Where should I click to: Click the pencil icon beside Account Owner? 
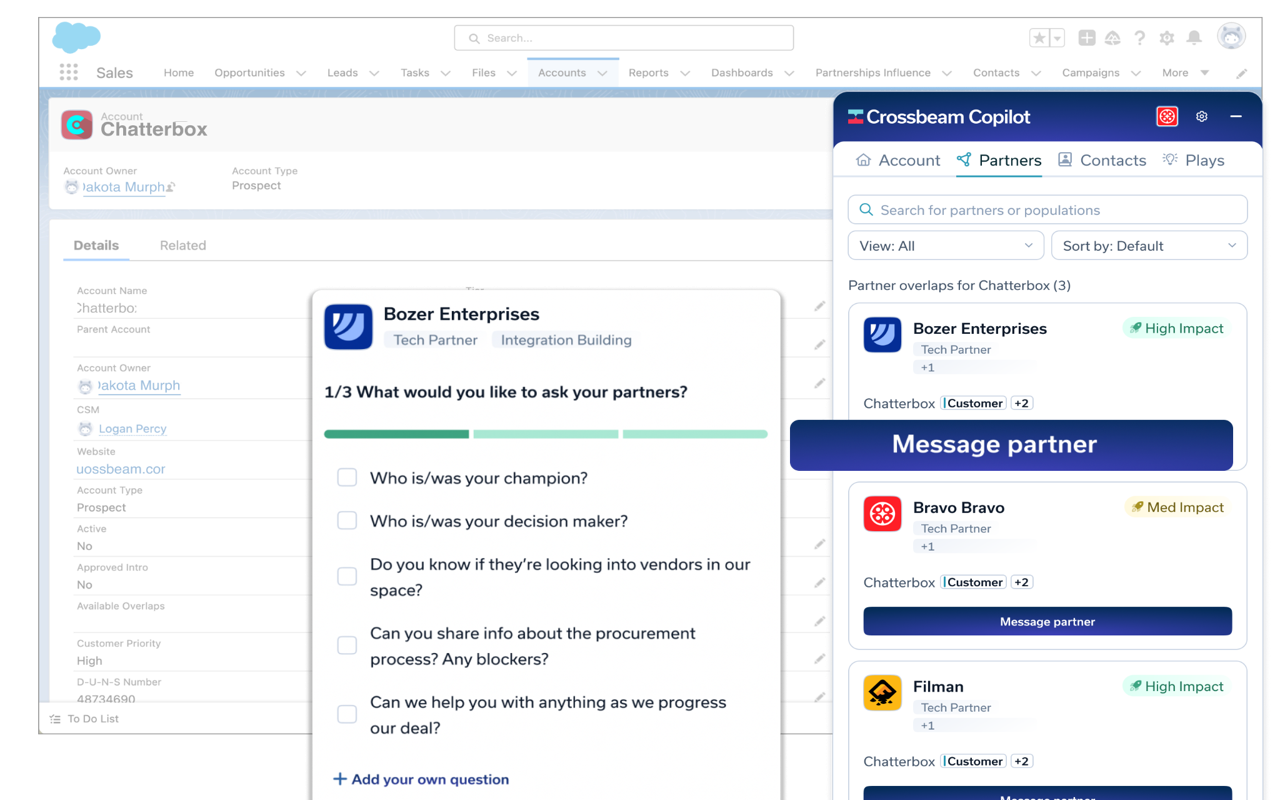(820, 382)
